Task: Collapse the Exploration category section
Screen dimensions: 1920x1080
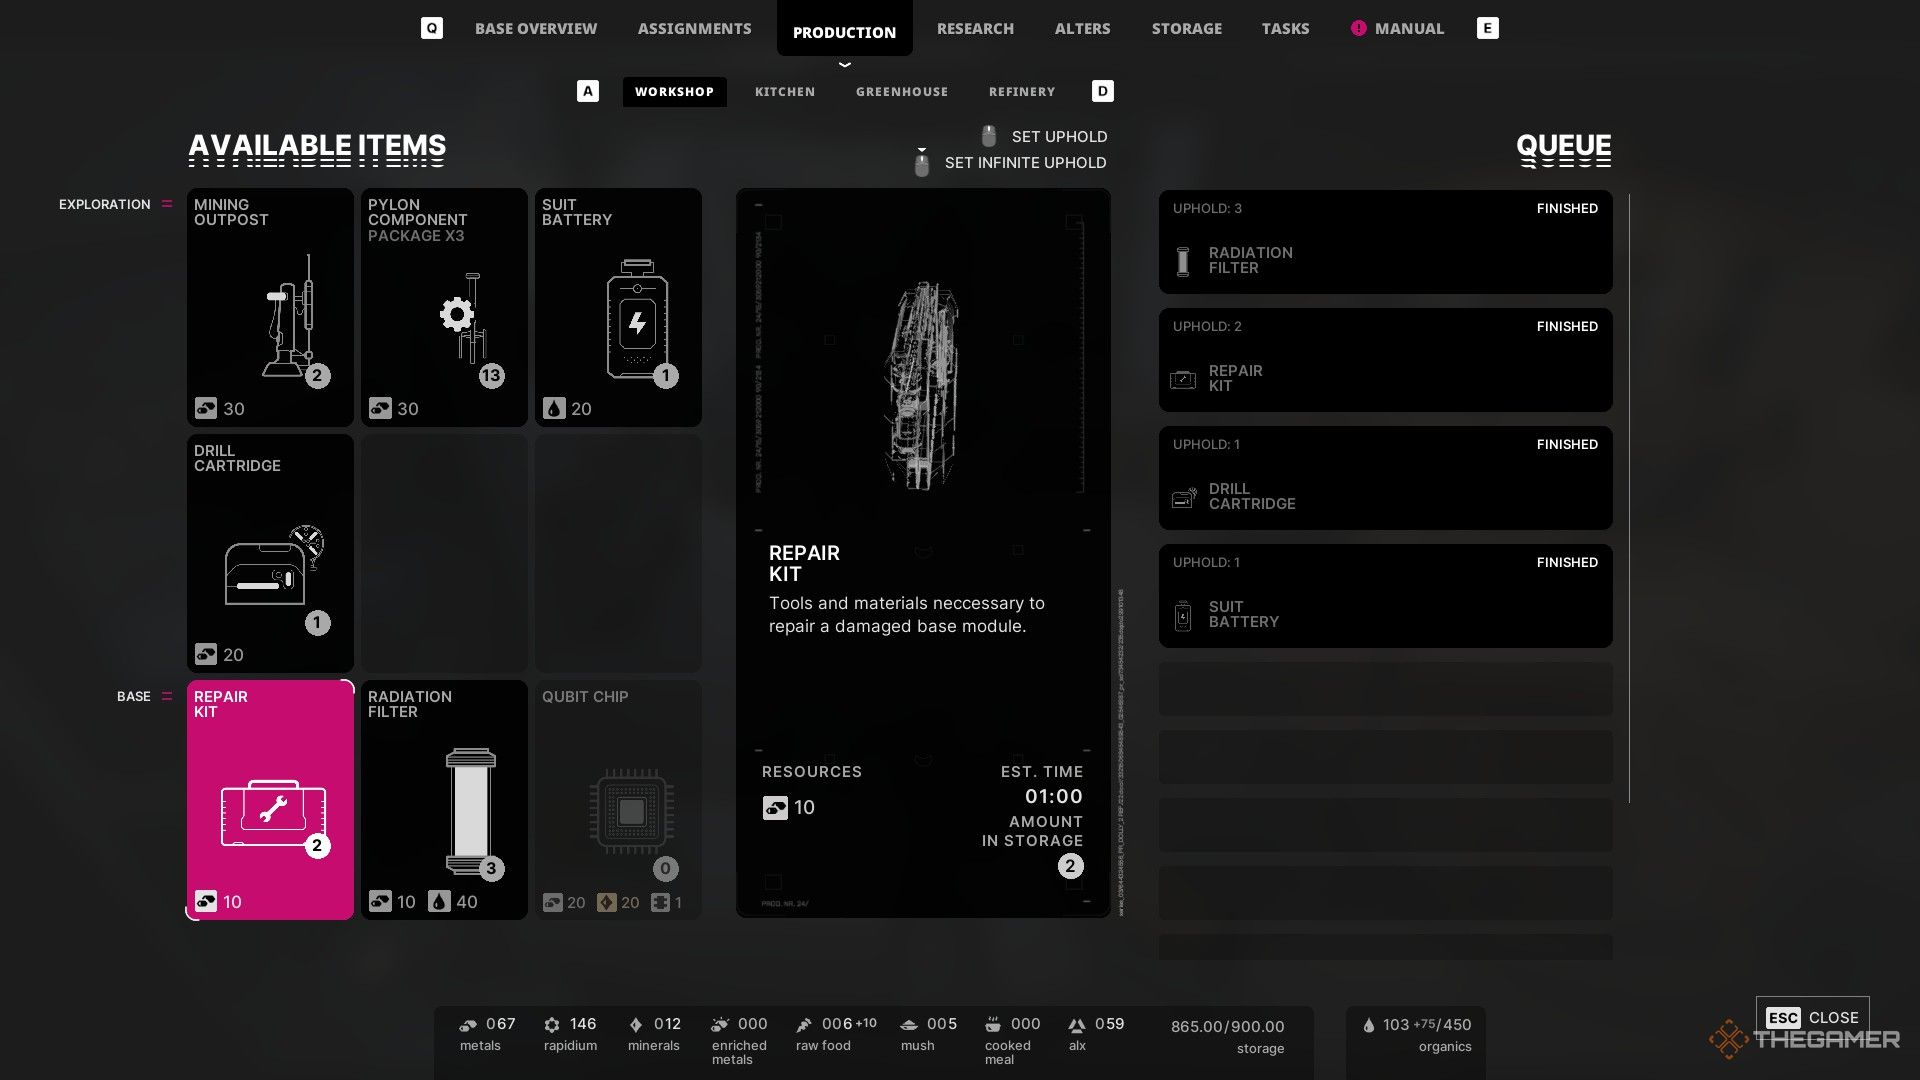Action: (x=167, y=204)
